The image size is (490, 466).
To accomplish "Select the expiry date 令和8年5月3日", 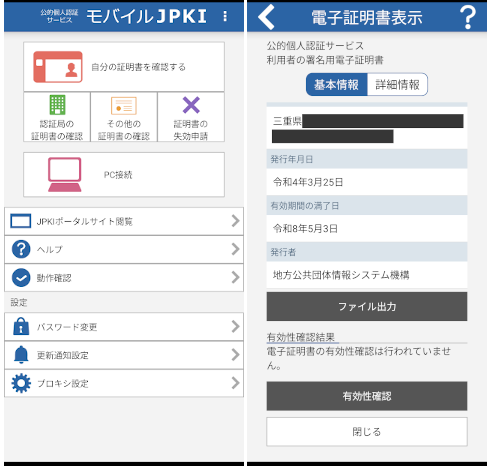I will 305,228.
